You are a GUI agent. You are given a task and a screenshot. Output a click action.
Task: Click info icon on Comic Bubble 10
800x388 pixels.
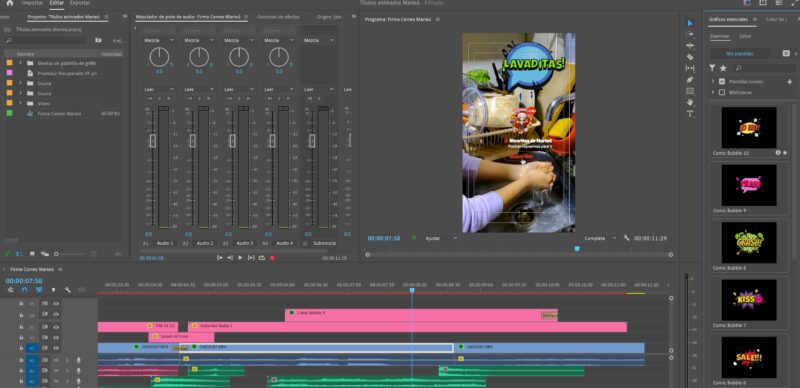[x=778, y=152]
